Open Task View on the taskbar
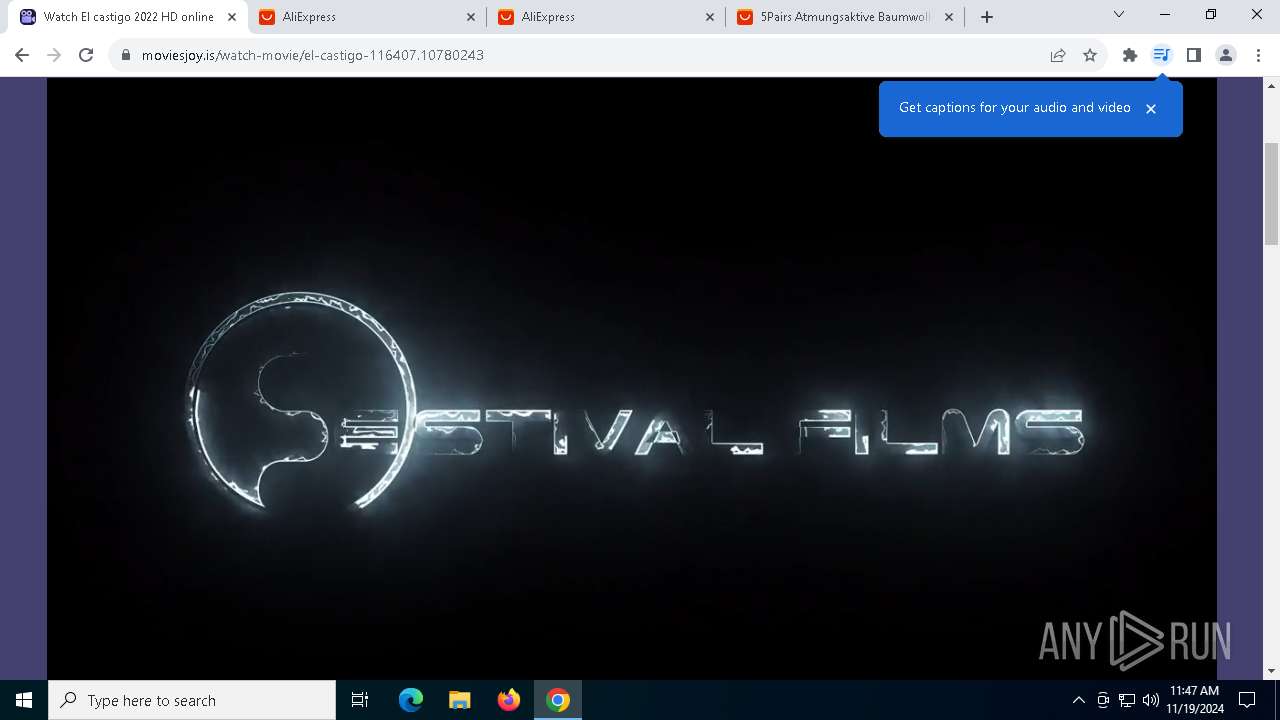This screenshot has height=720, width=1280. point(360,700)
